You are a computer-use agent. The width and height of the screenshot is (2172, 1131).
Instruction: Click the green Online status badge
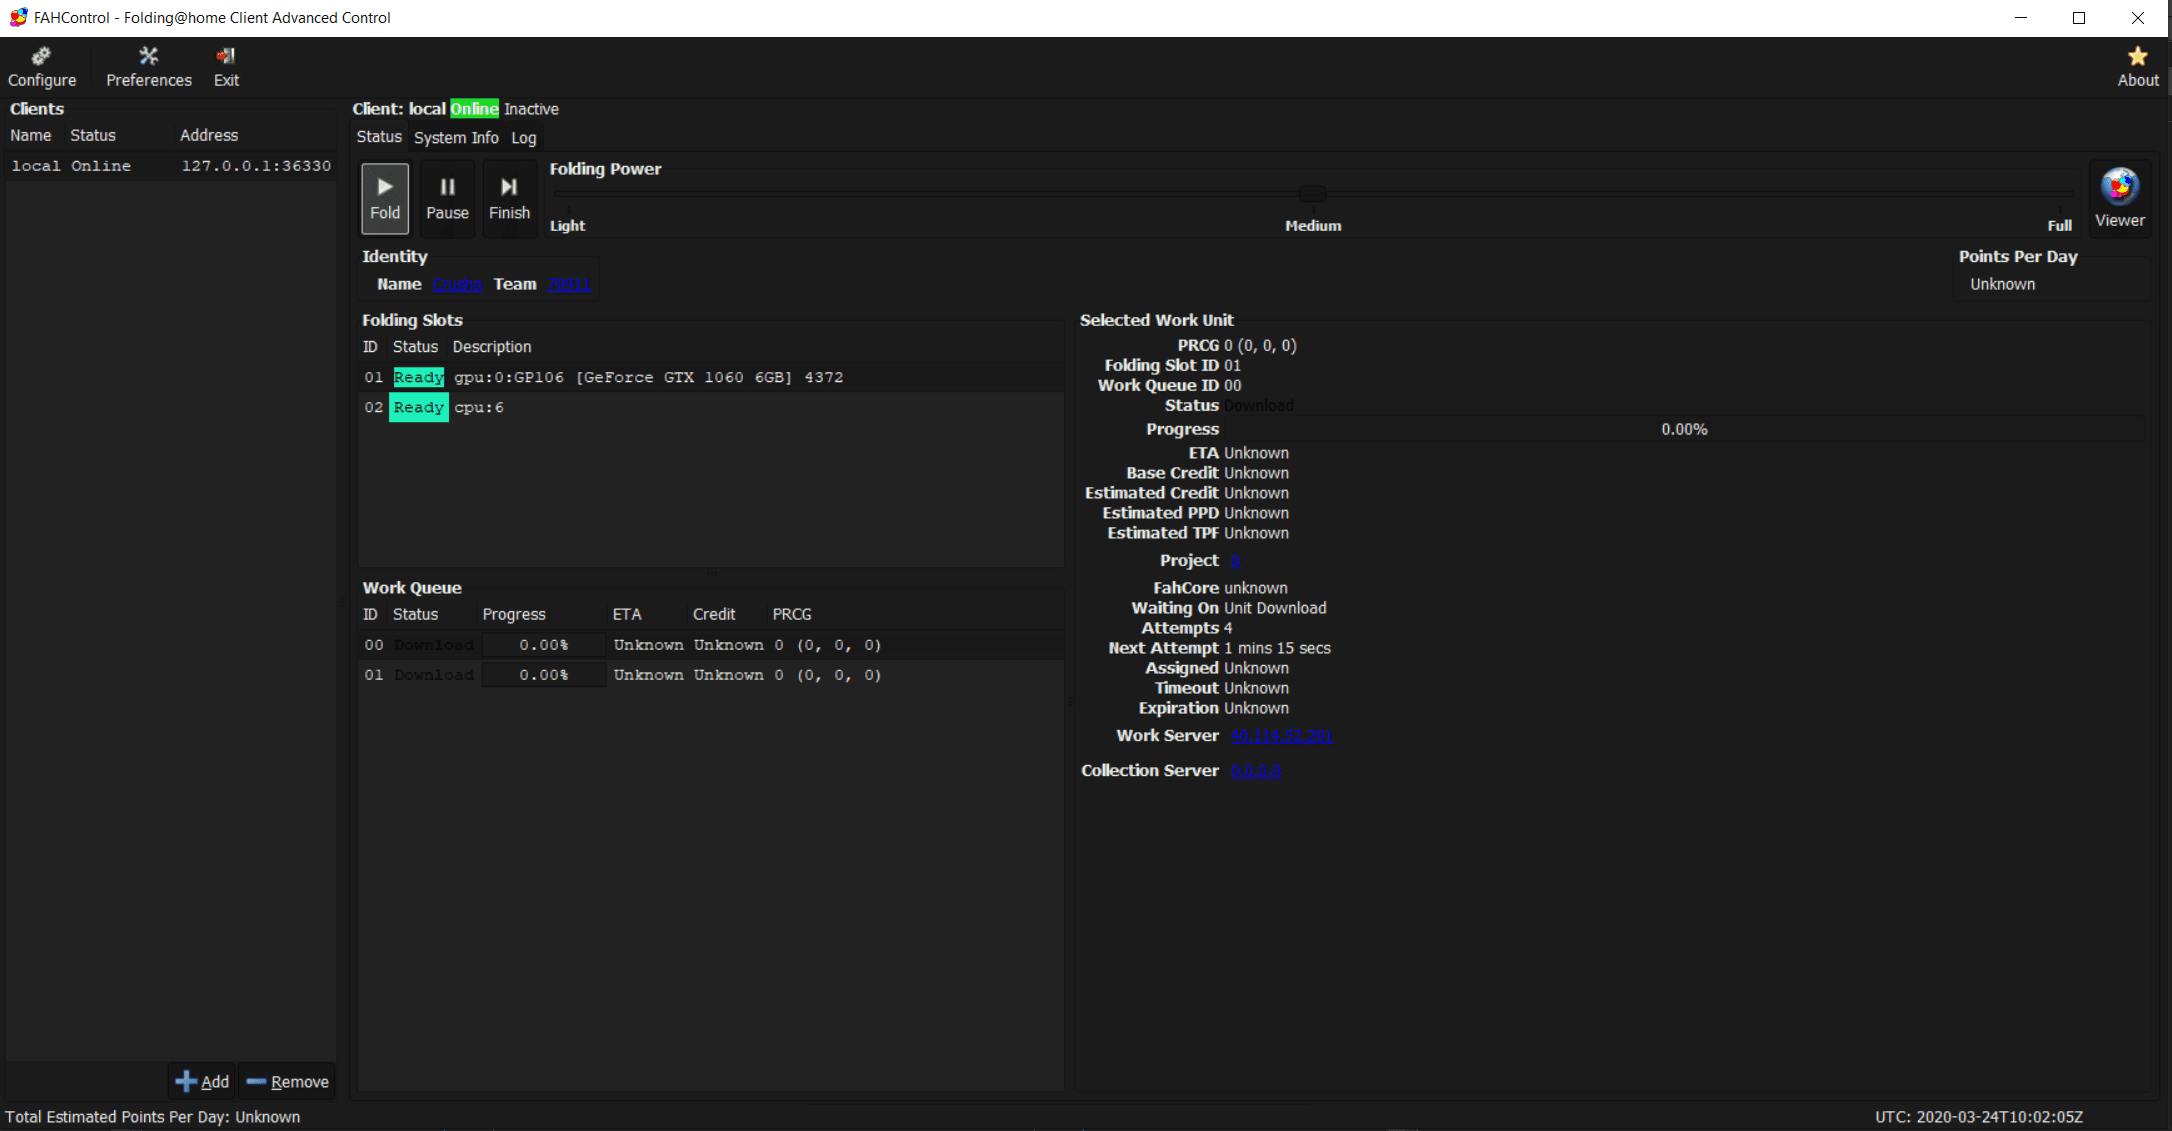pos(474,109)
